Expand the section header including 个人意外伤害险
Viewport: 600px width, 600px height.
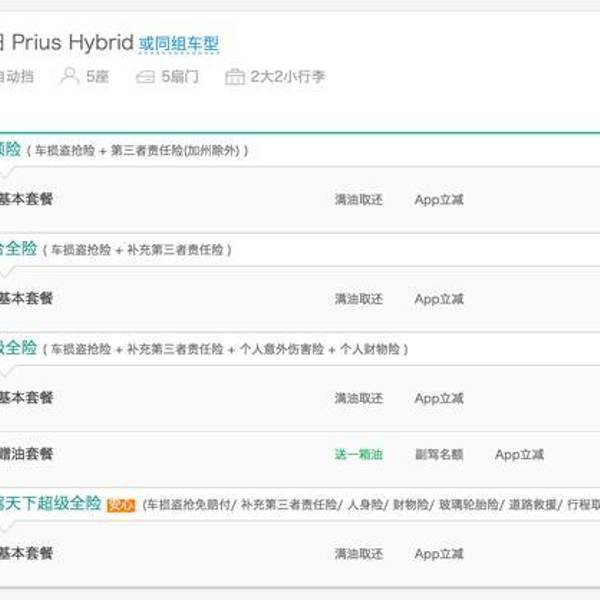pyautogui.click(x=230, y=349)
